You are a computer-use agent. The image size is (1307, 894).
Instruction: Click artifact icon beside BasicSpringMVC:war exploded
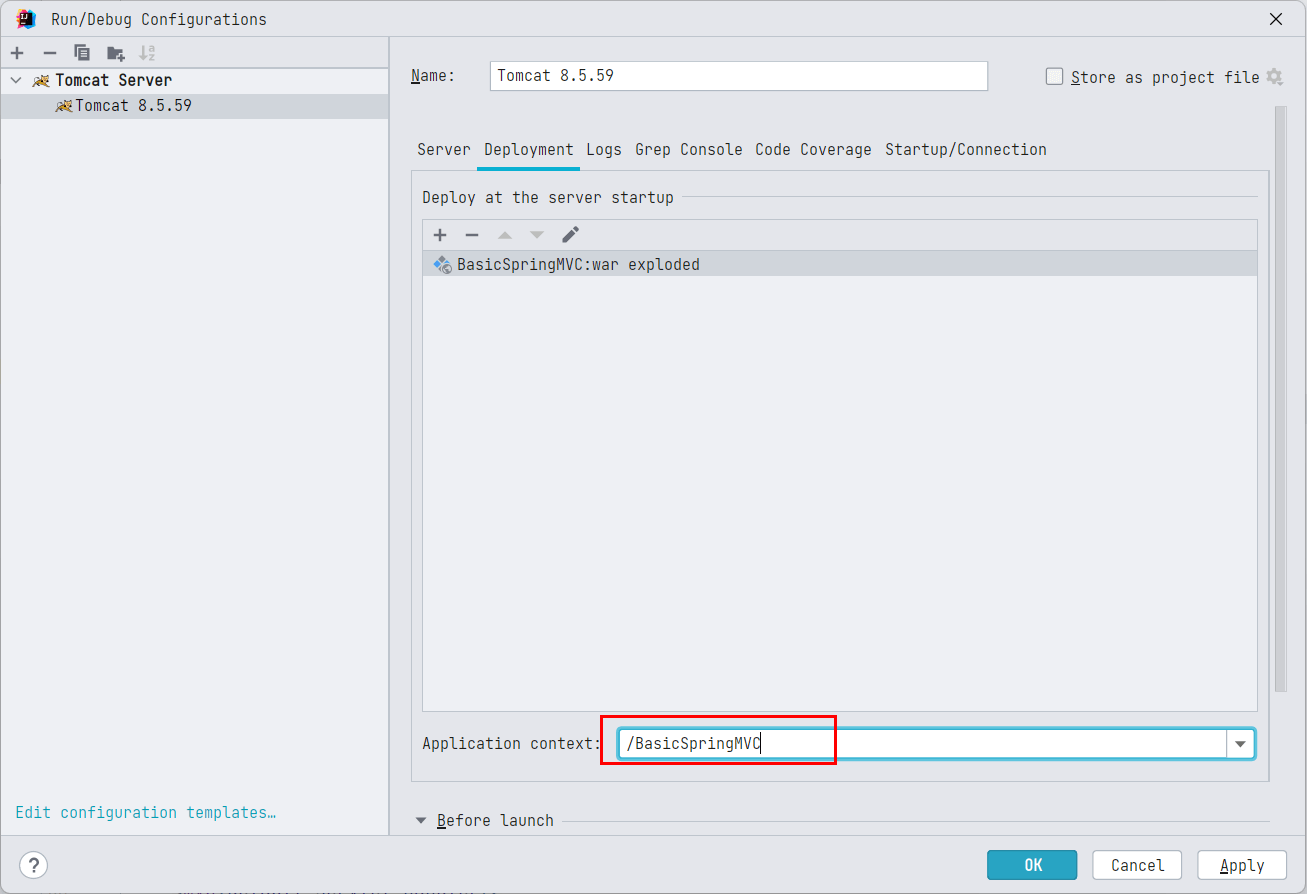[442, 265]
